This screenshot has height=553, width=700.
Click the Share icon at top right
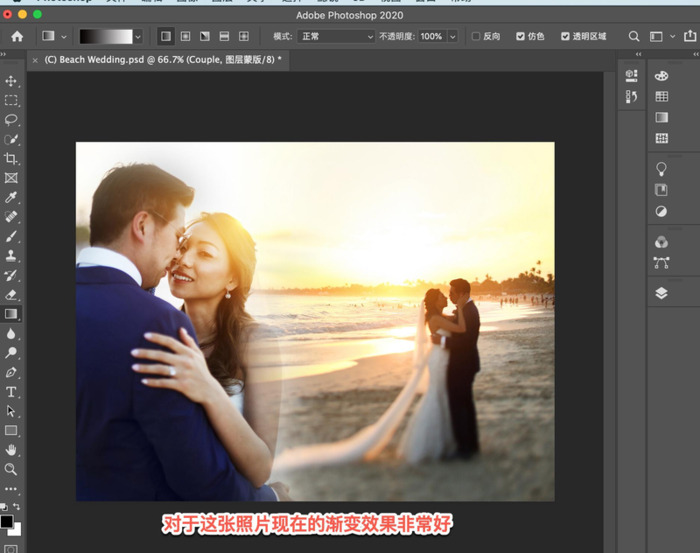pos(690,36)
